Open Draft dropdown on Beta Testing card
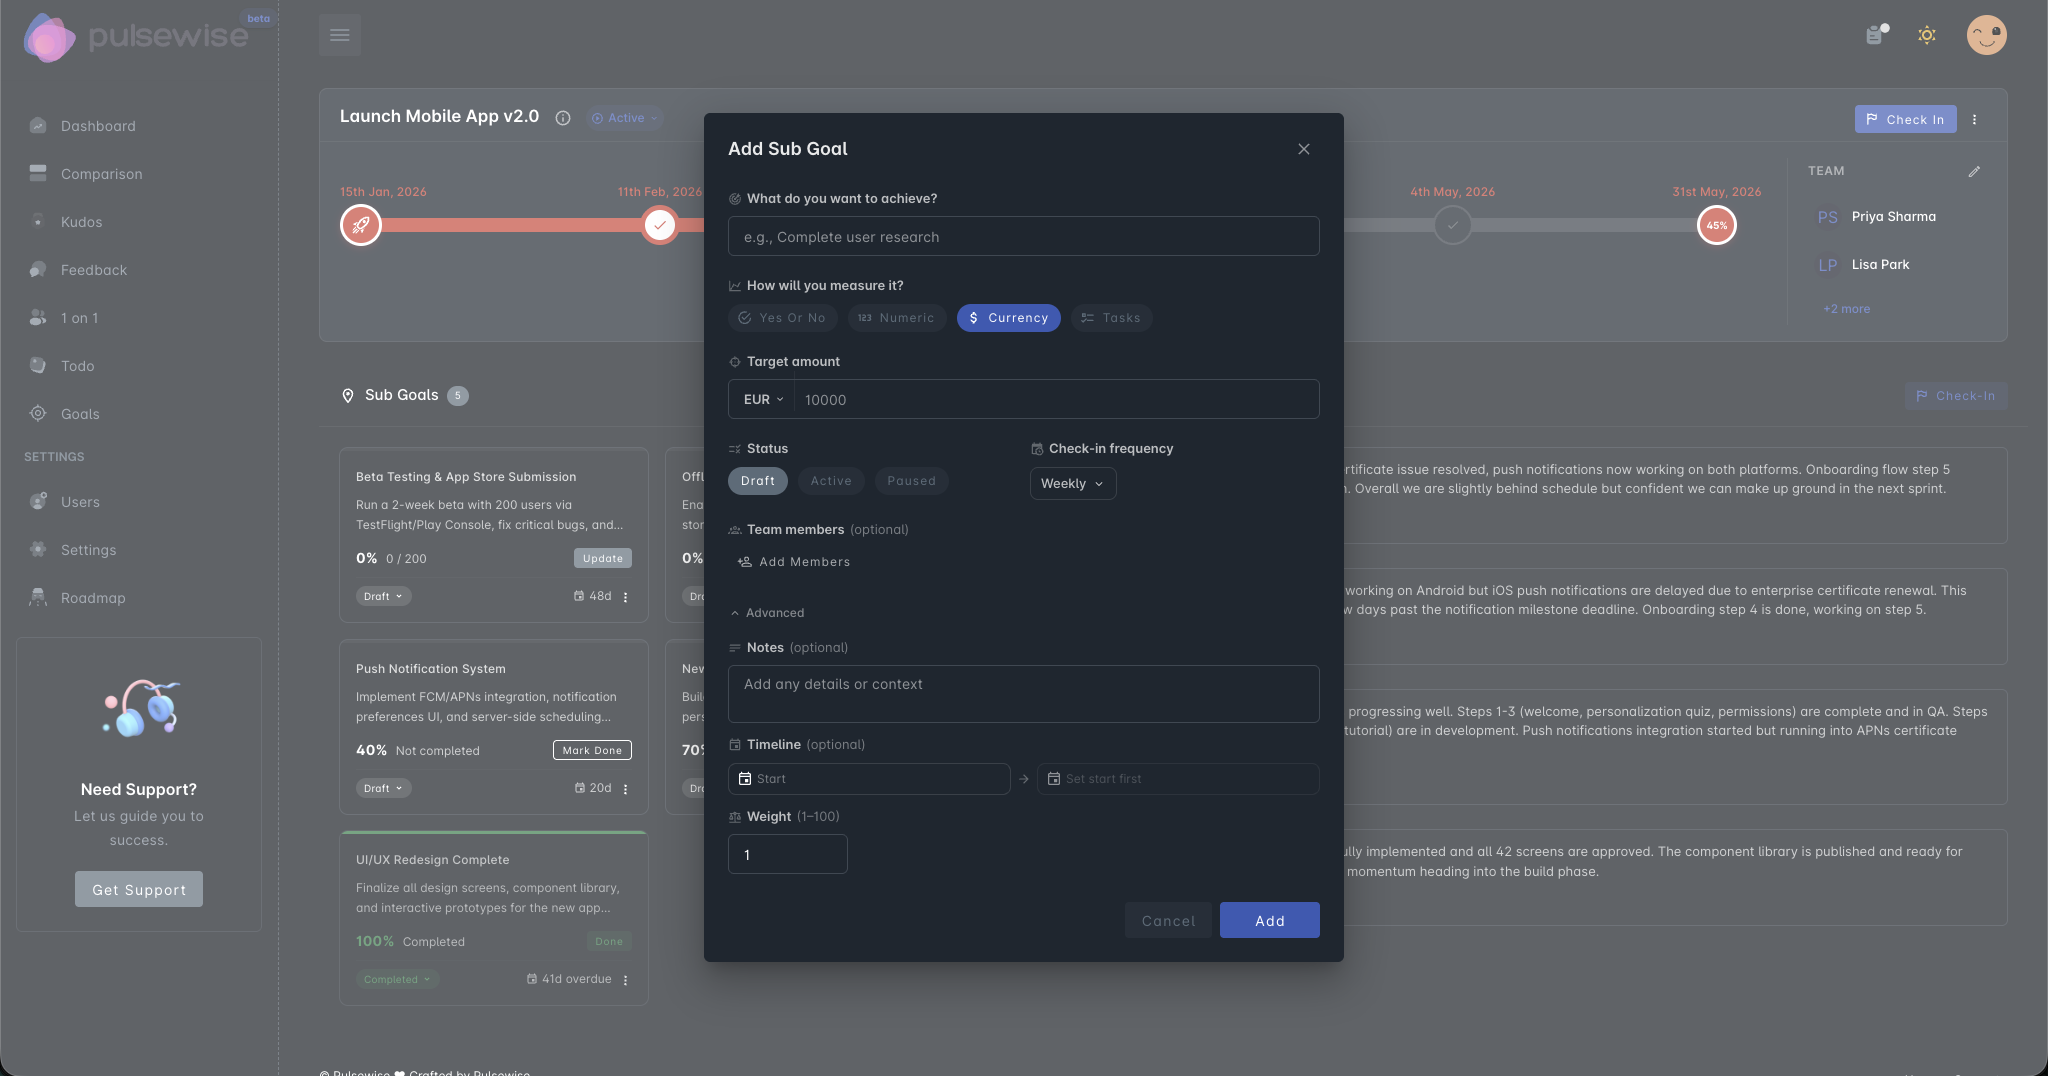Image resolution: width=2048 pixels, height=1076 pixels. (383, 596)
